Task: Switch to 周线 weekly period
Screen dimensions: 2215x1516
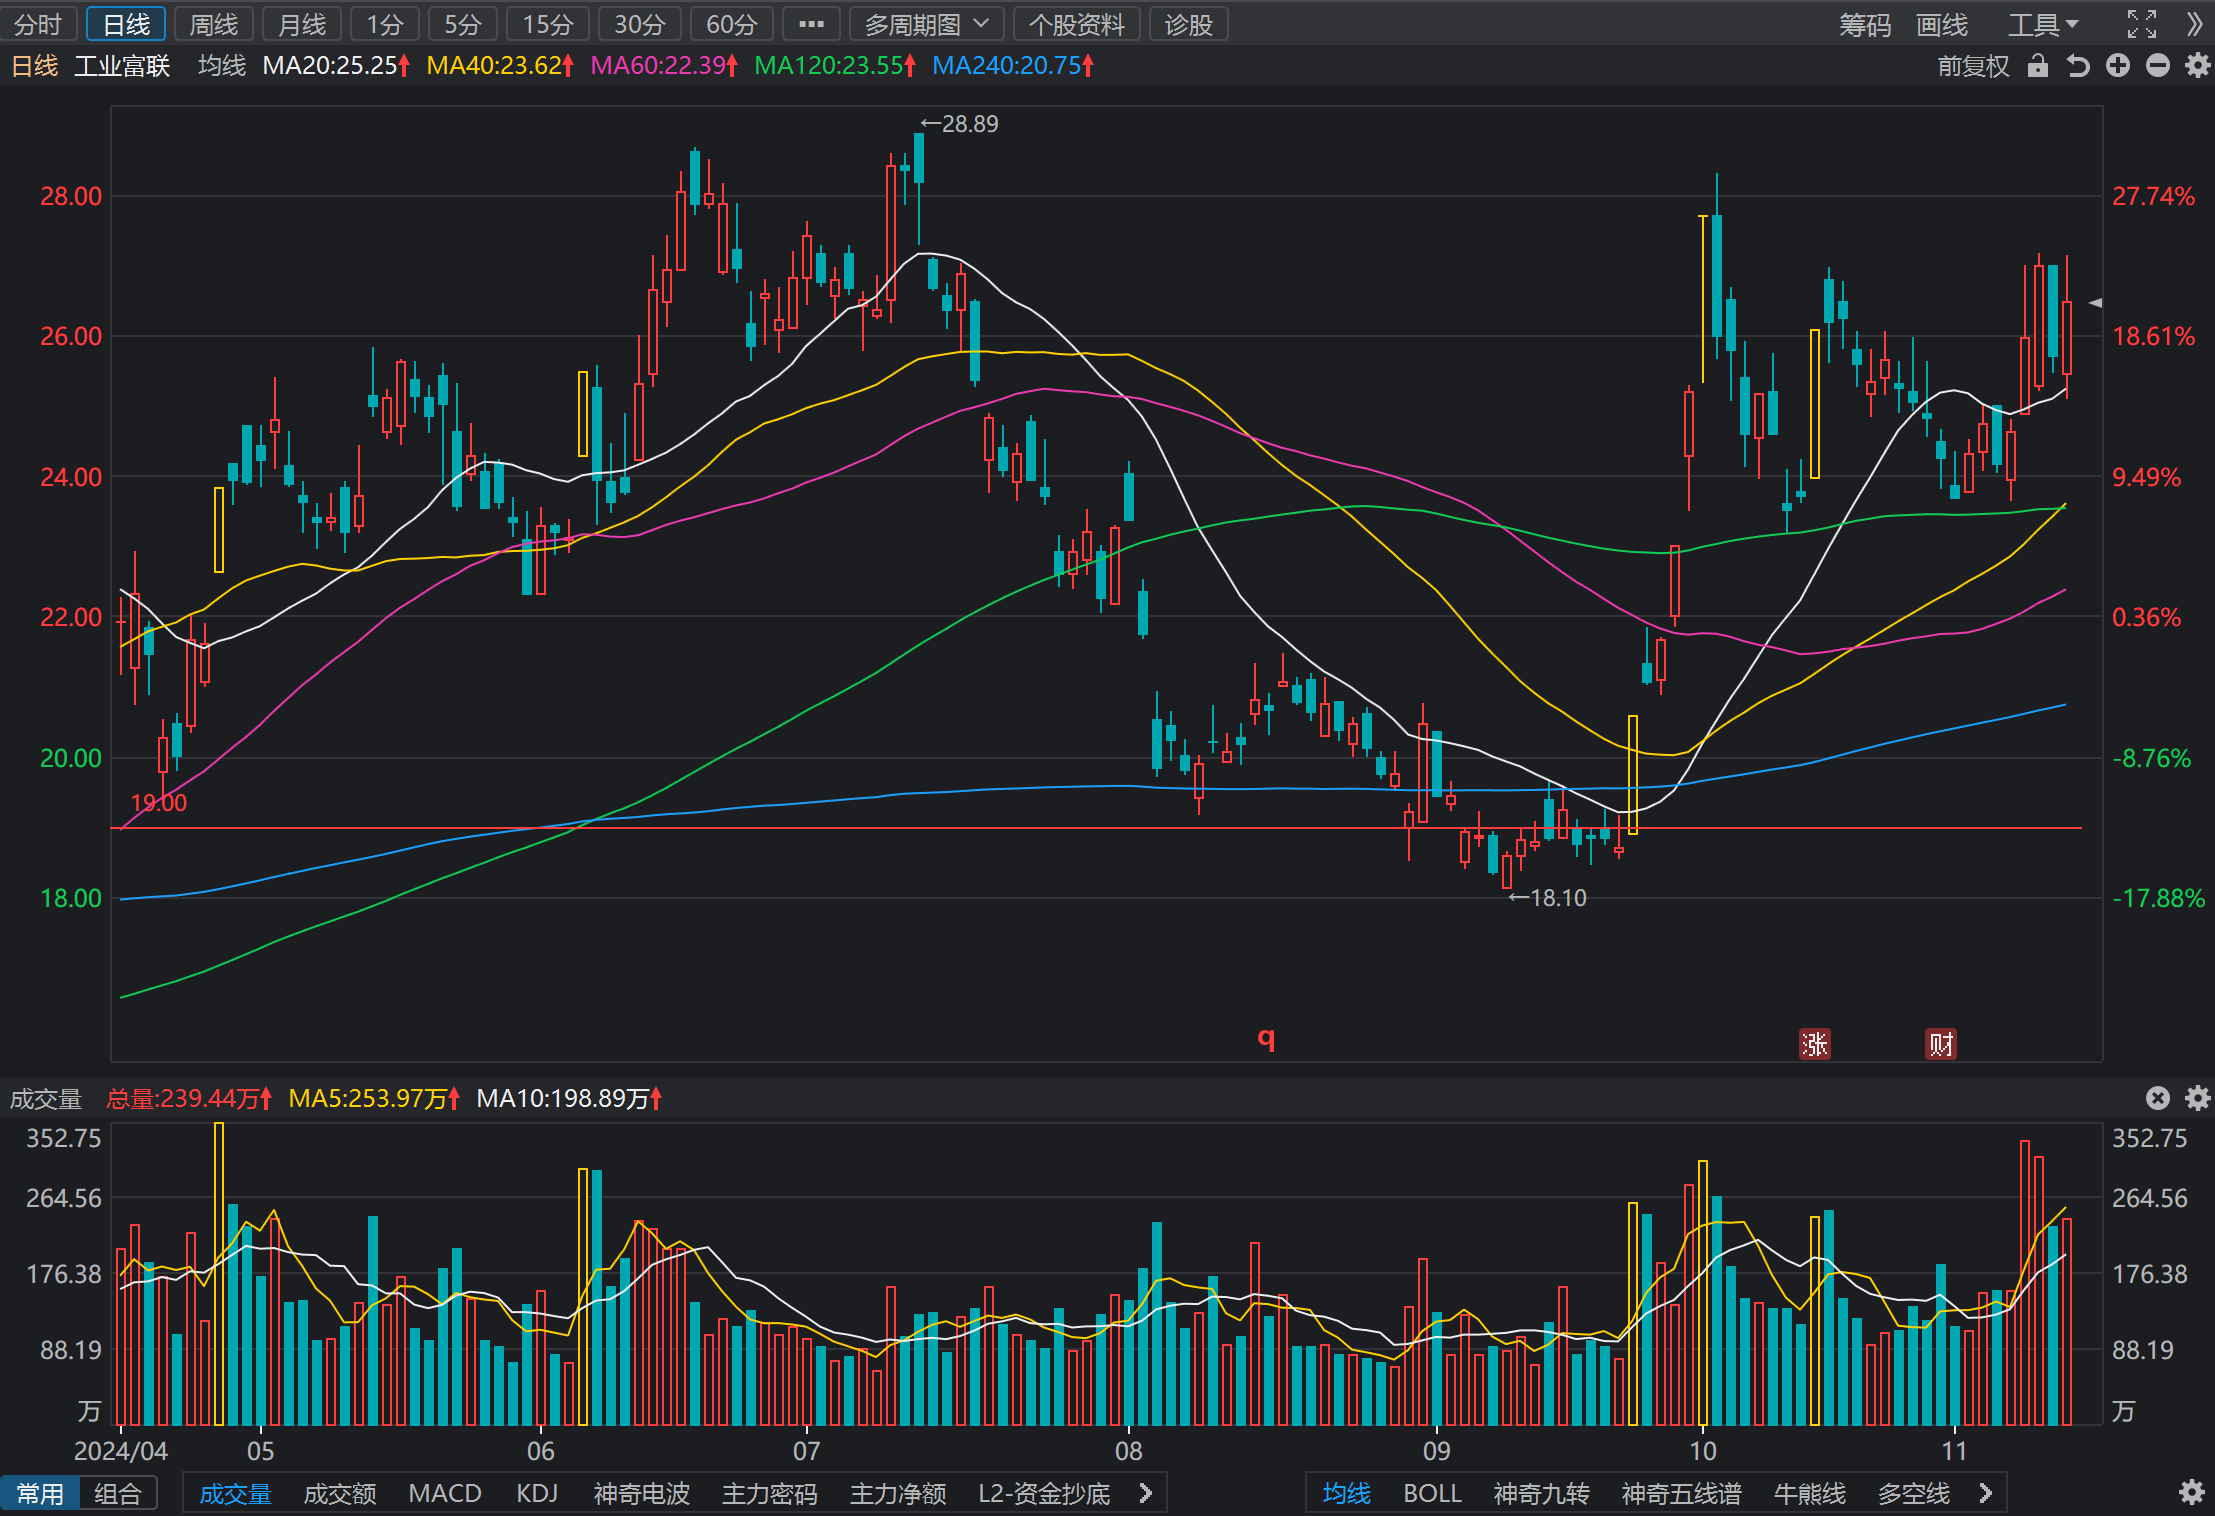Action: click(x=214, y=24)
